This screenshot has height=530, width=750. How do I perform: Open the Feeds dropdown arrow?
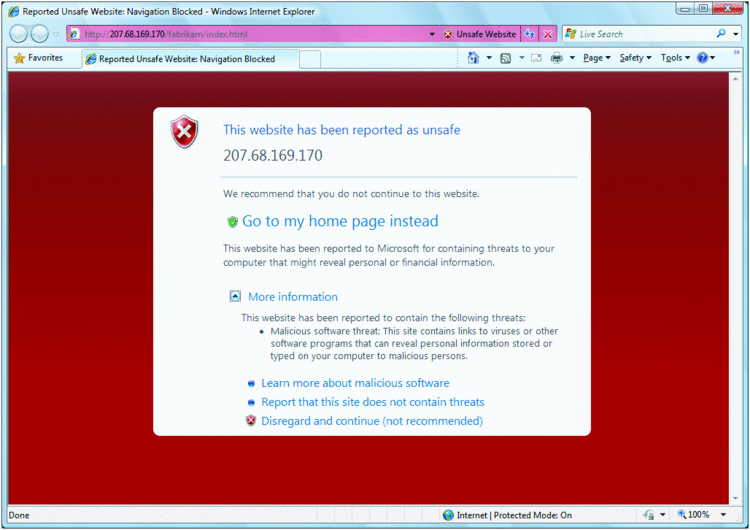522,58
